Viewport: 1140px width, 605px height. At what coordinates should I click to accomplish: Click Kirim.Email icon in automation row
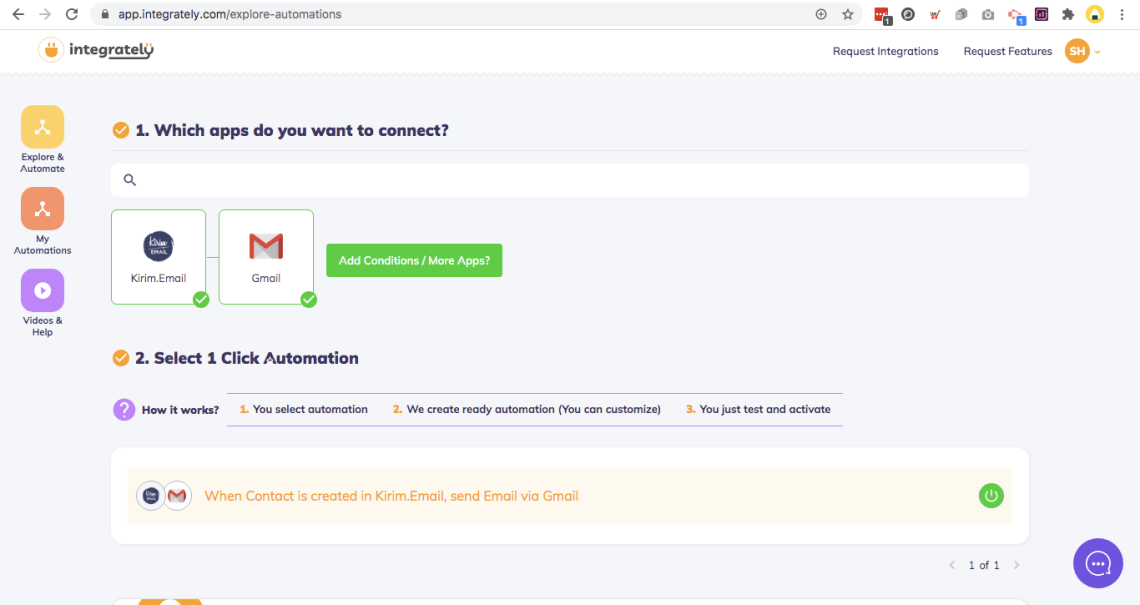[151, 496]
